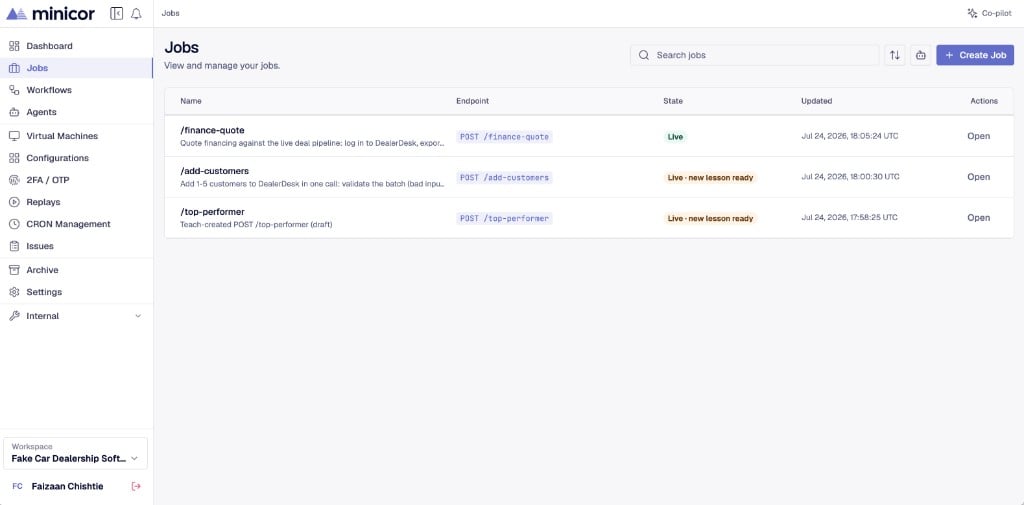Click the POST /finance-quote endpoint badge
Viewport: 1024px width, 505px height.
[504, 137]
